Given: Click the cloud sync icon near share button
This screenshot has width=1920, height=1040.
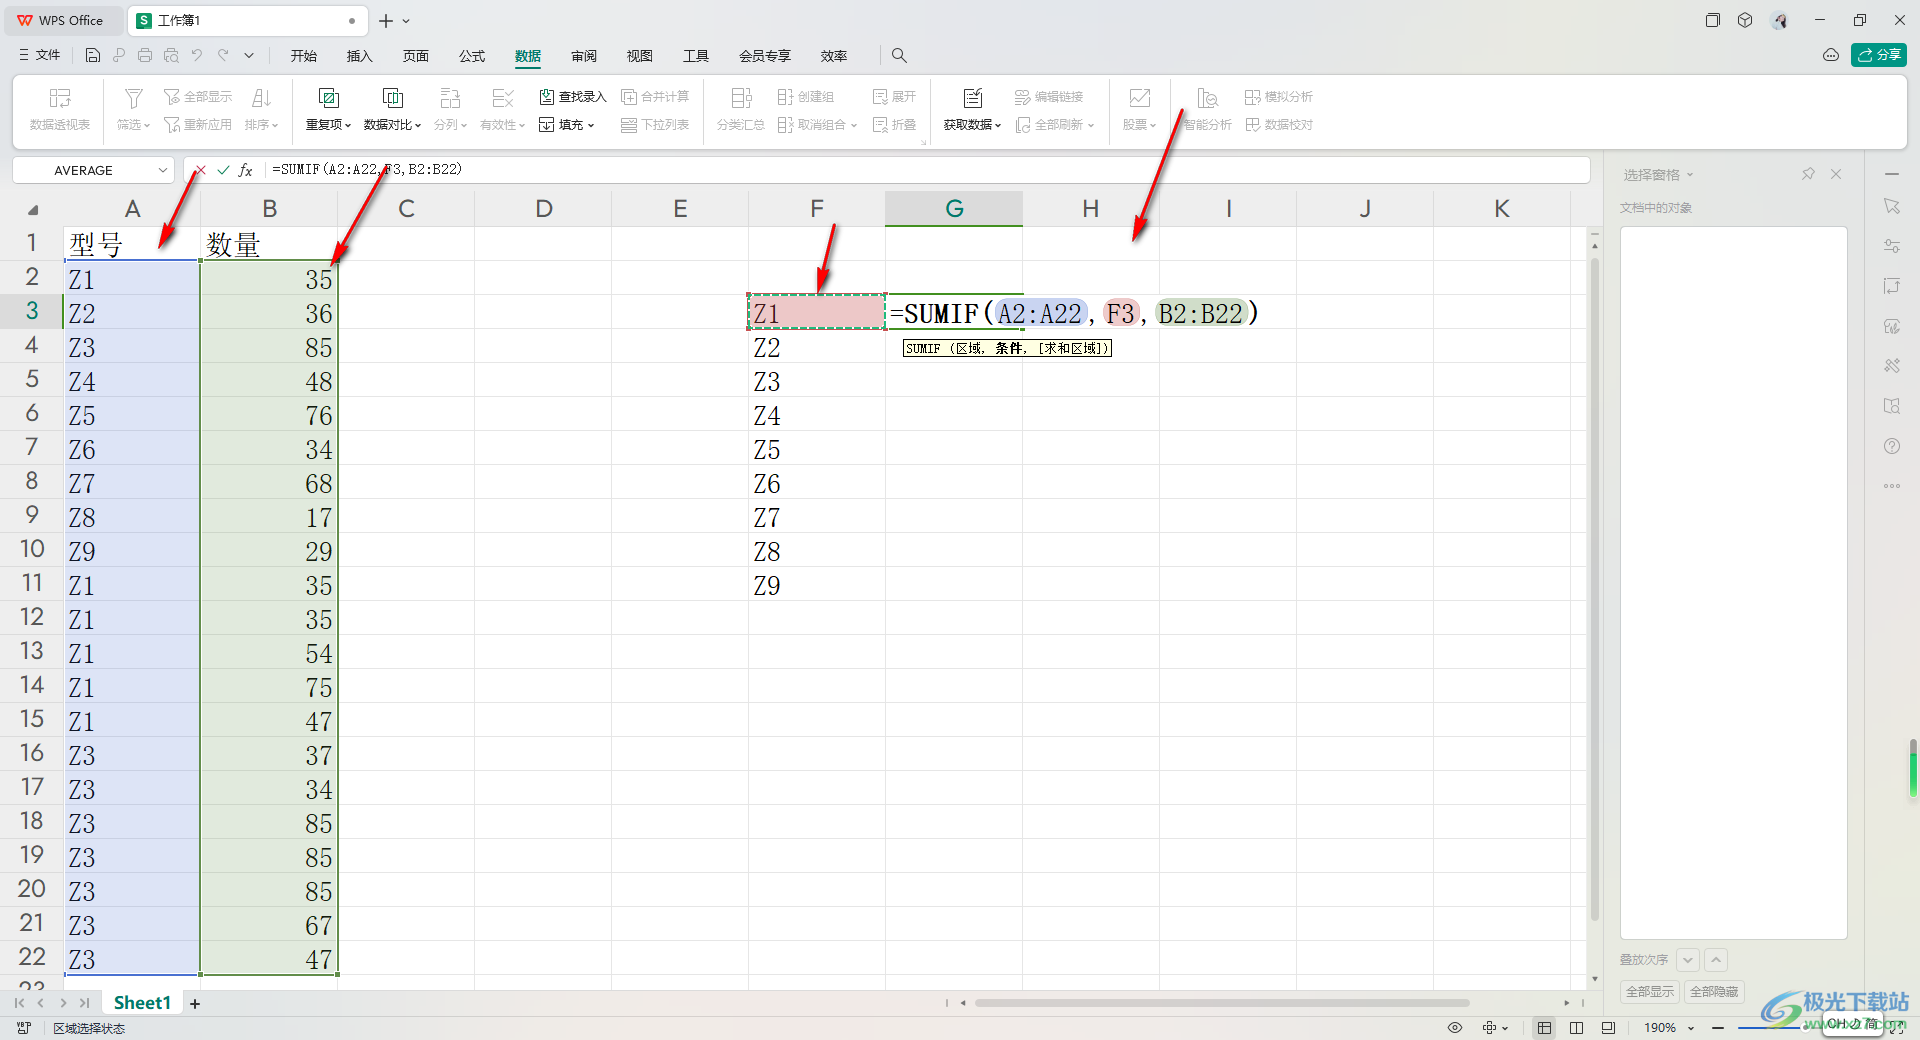Looking at the screenshot, I should coord(1831,55).
